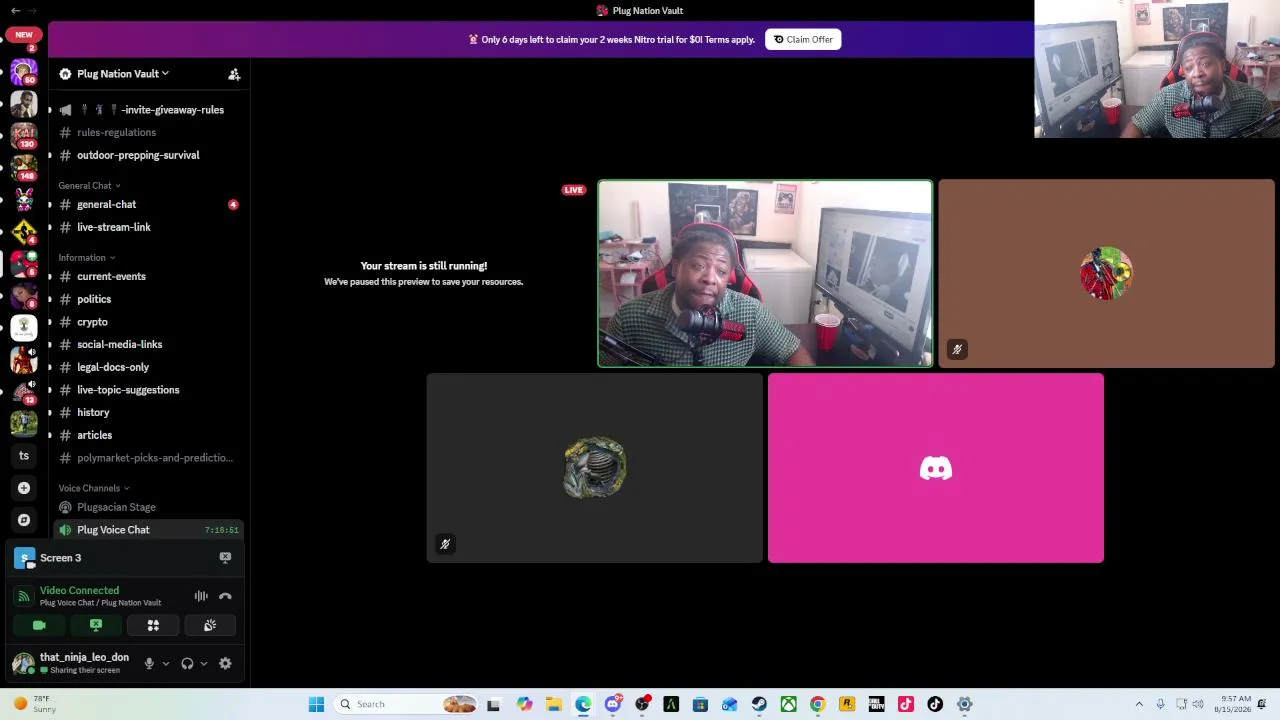Click Claim Offer Nitro button
1280x720 pixels.
(x=803, y=39)
